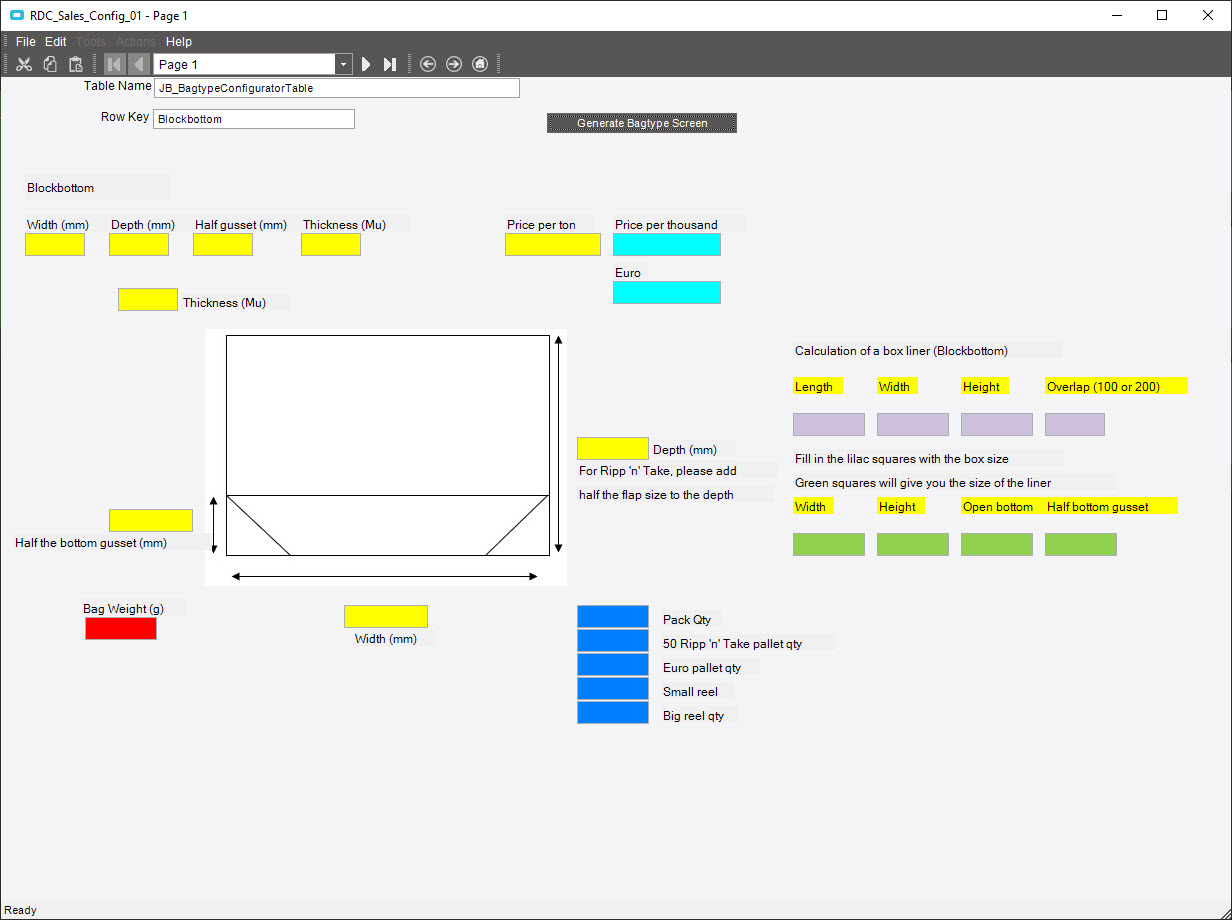Click lilac box under Overlap (100 or 200)

pos(1075,425)
